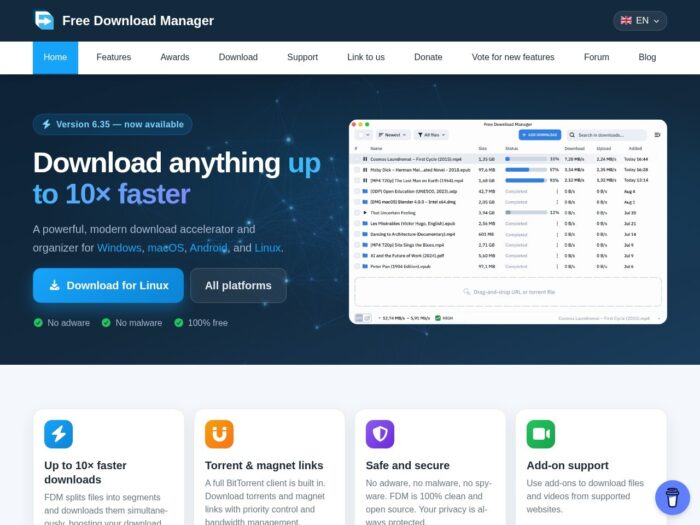Click the floating donate cup button
The width and height of the screenshot is (700, 525).
(672, 497)
